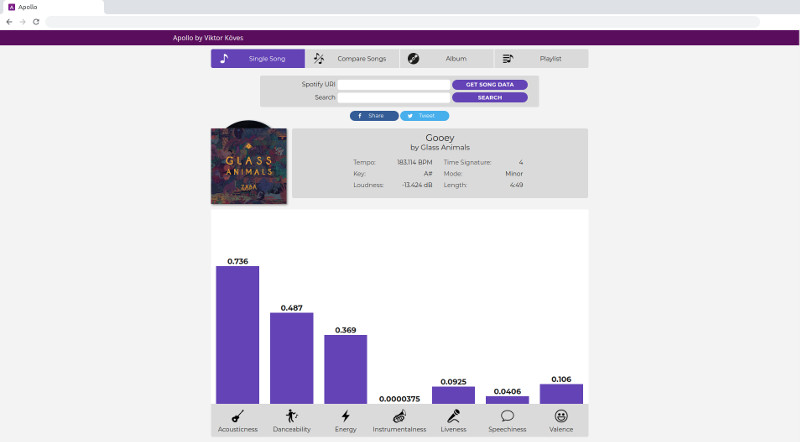Open the Album tab
The width and height of the screenshot is (800, 442).
click(446, 59)
